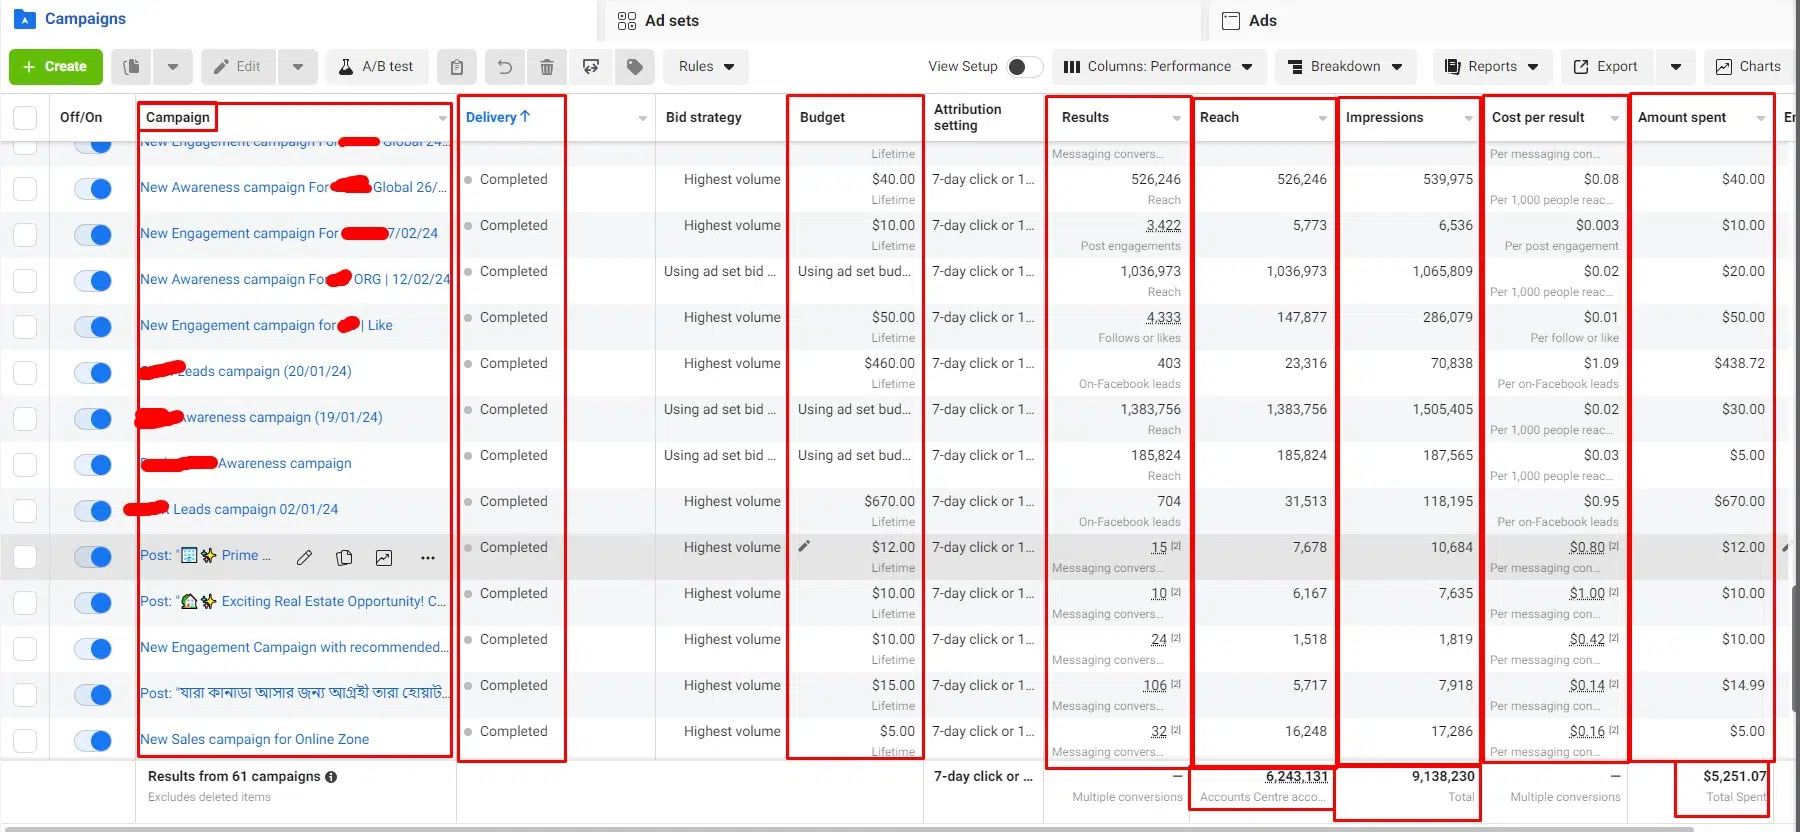Click pencil edit icon in Prime post row

[x=305, y=558]
